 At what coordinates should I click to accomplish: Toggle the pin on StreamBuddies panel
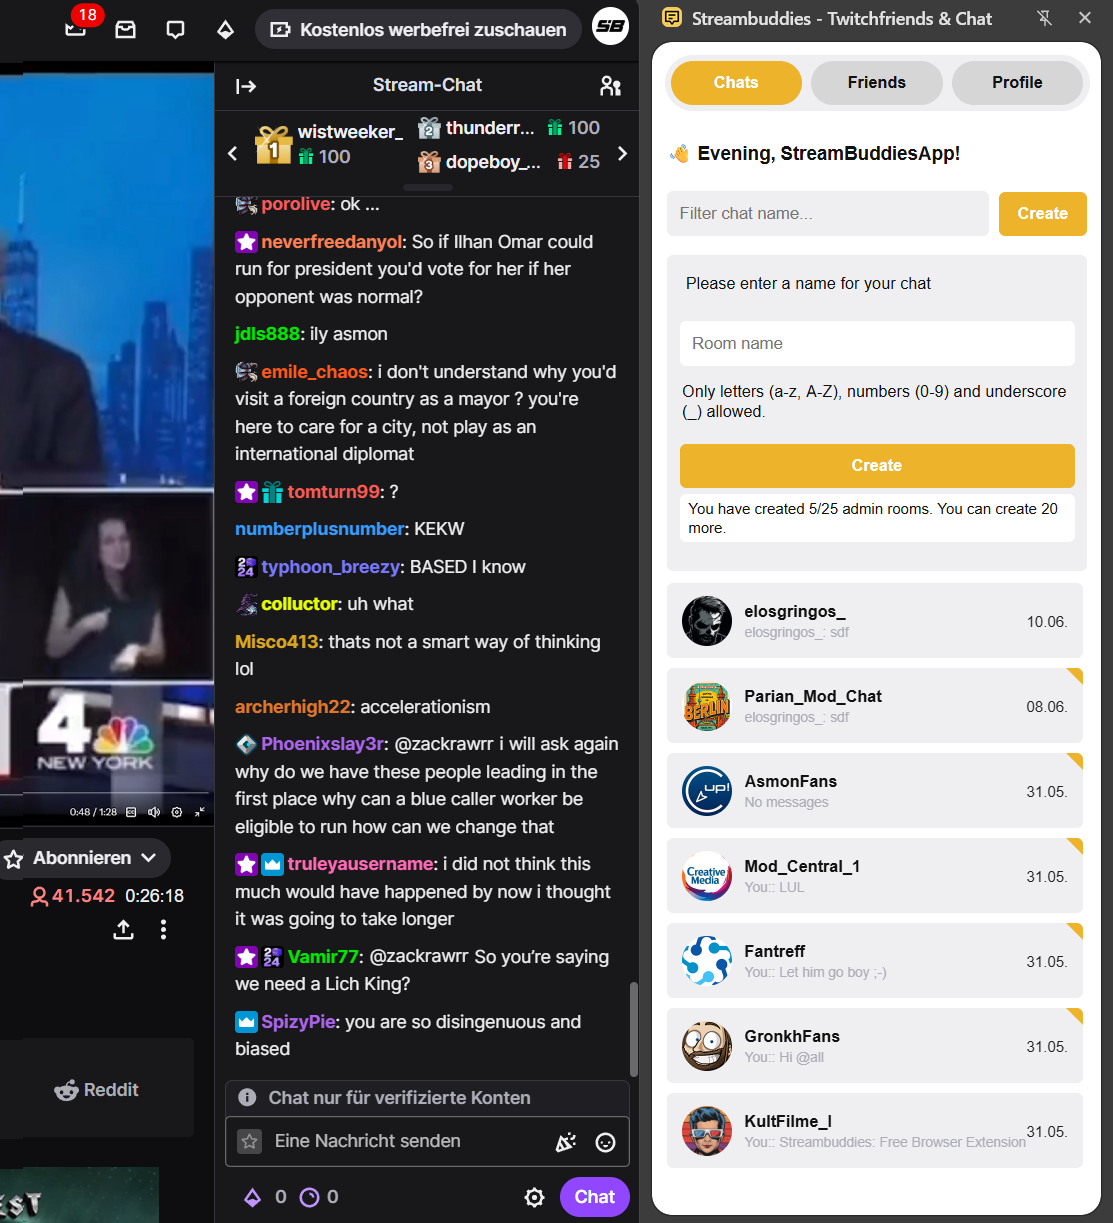pyautogui.click(x=1045, y=18)
